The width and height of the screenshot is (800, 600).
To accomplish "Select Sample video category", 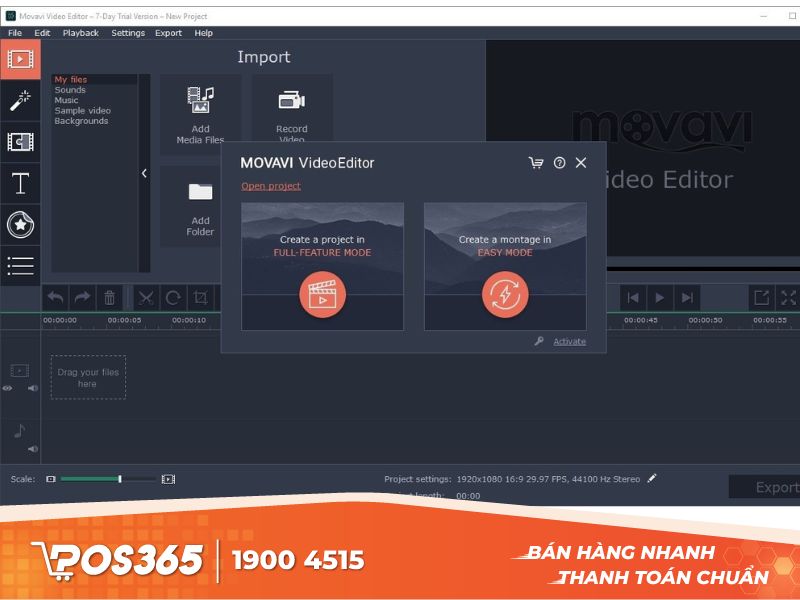I will 83,110.
